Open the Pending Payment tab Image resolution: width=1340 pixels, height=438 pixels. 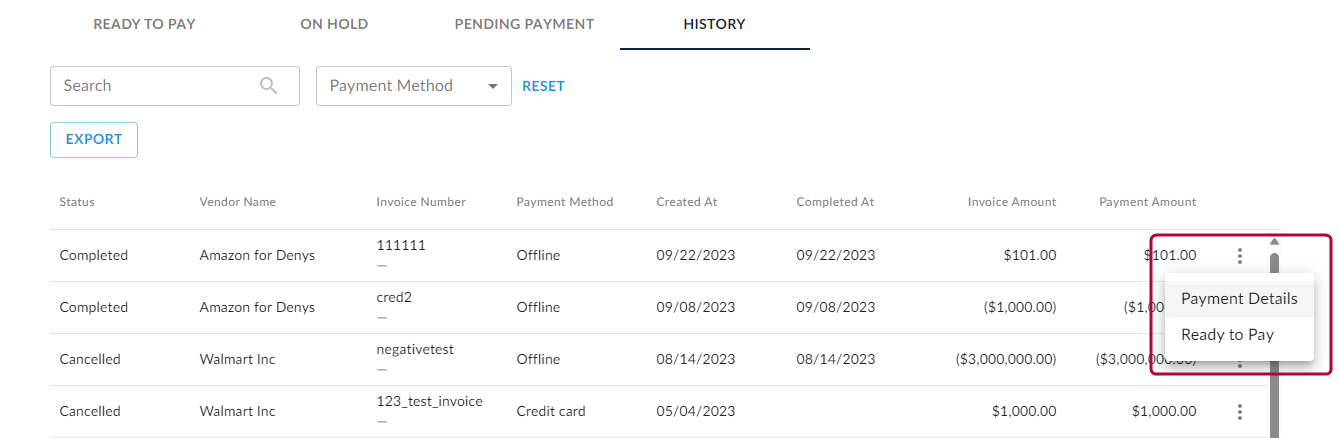pos(524,24)
